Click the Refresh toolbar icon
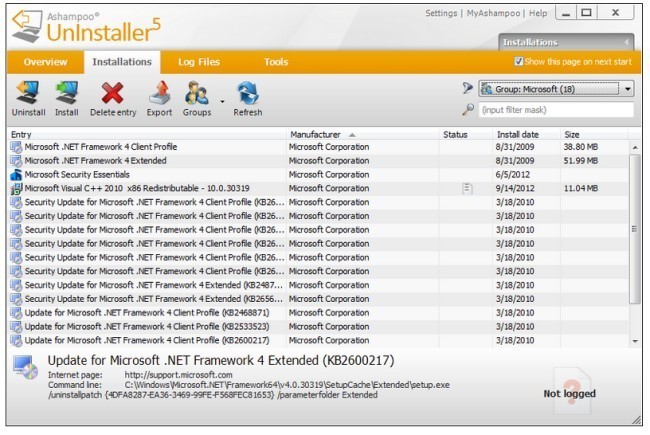 tap(247, 92)
